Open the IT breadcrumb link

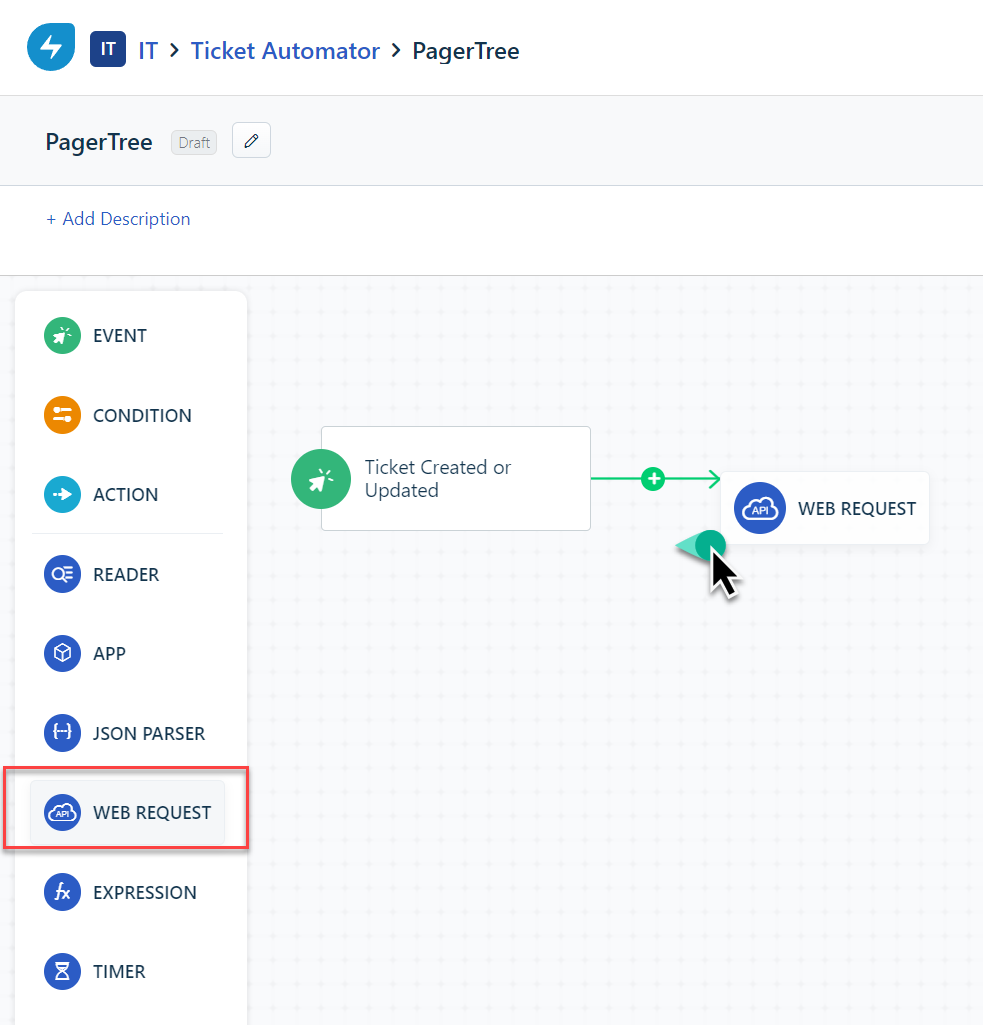pyautogui.click(x=148, y=51)
